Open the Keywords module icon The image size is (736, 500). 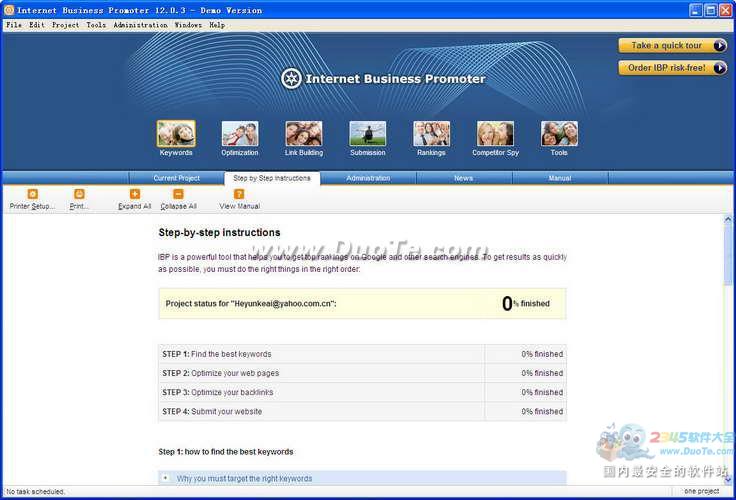point(176,133)
